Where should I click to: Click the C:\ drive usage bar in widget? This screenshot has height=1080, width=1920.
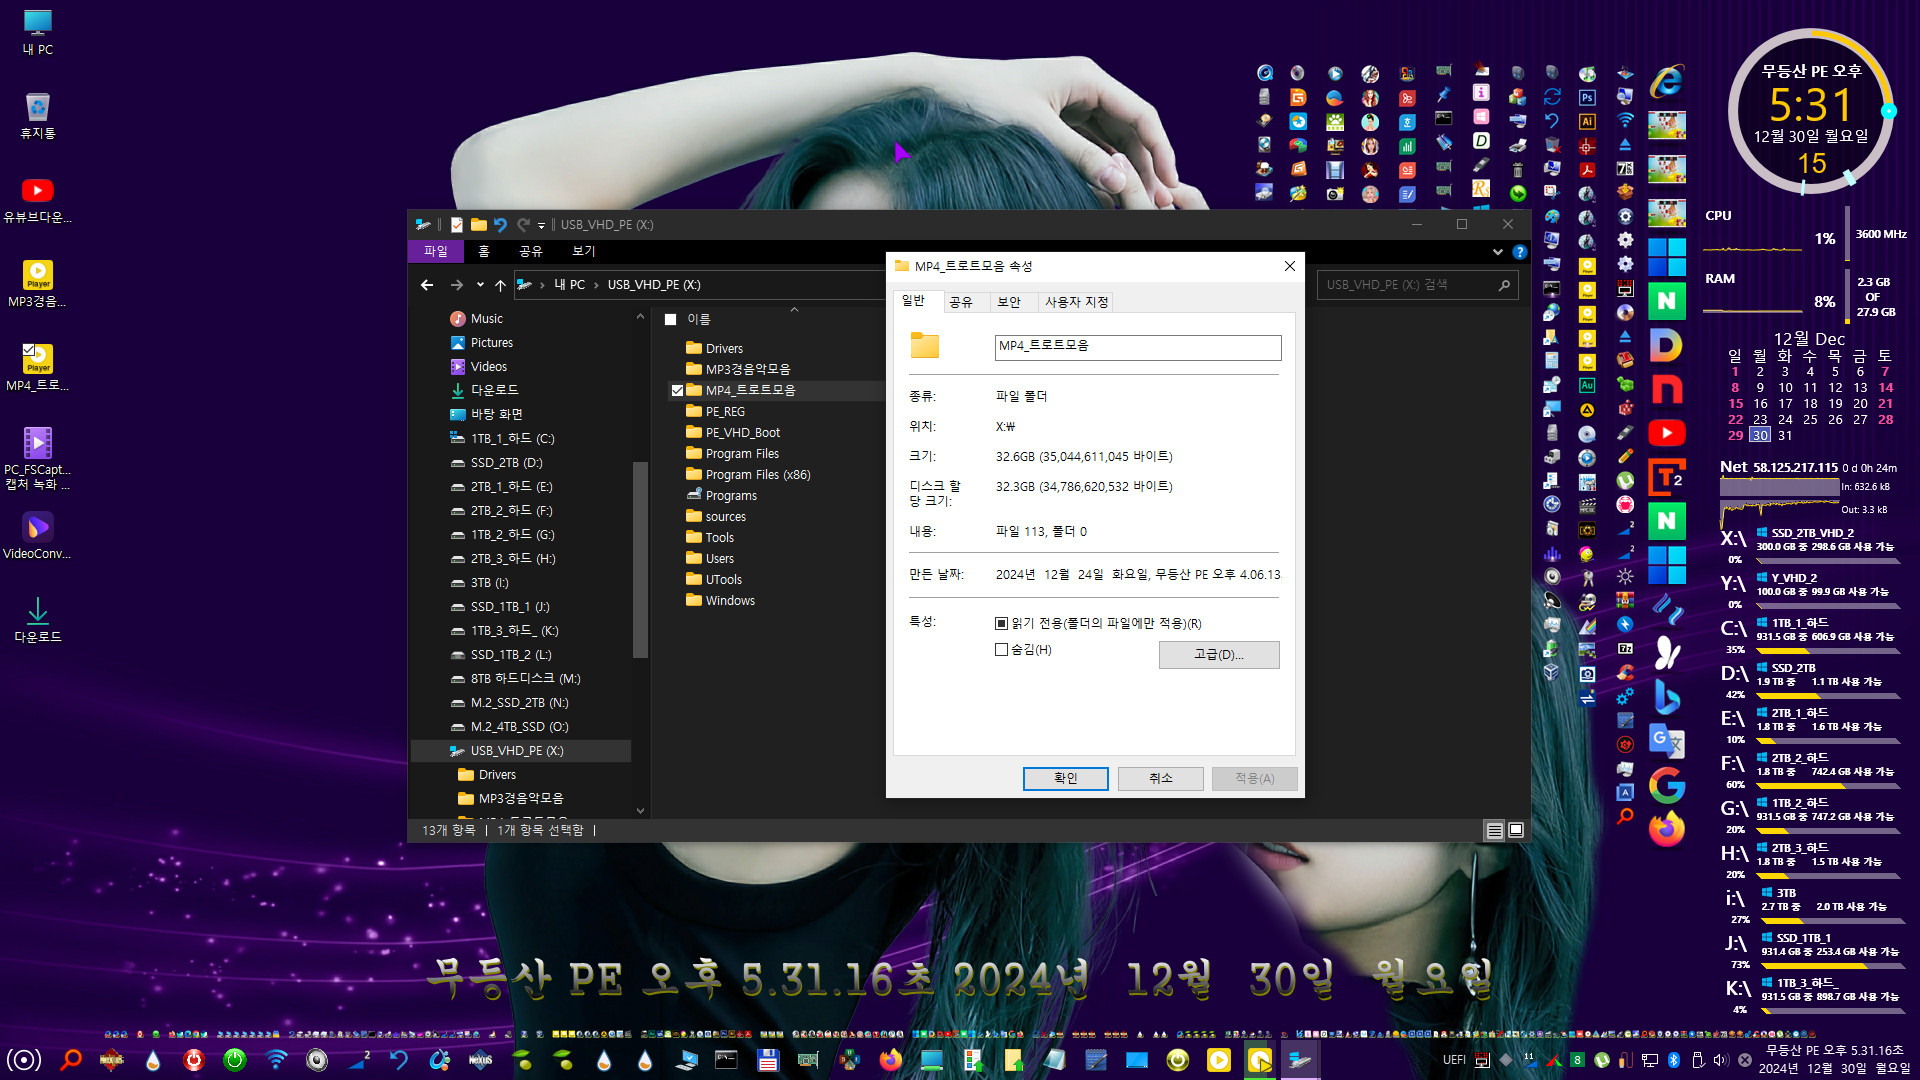(x=1830, y=650)
